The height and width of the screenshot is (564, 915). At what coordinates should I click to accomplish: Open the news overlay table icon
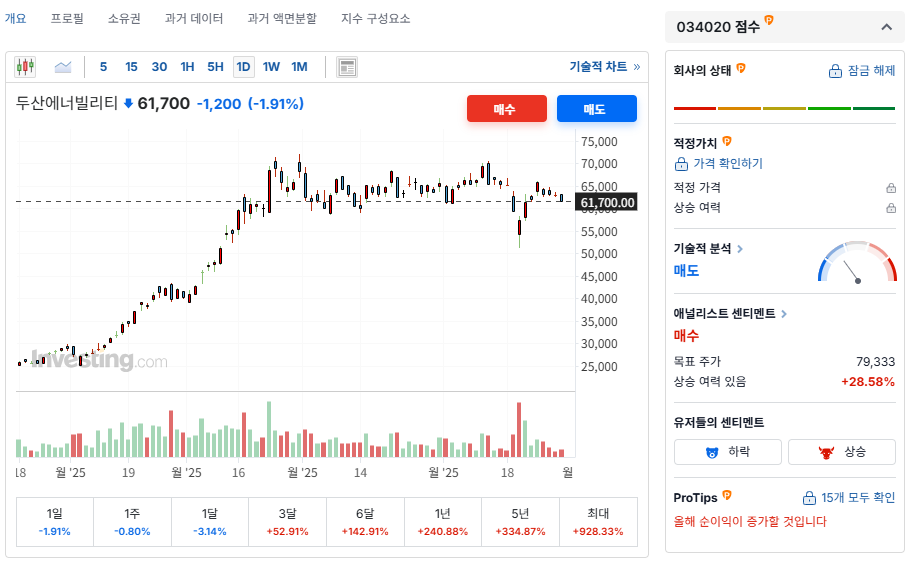[x=347, y=67]
